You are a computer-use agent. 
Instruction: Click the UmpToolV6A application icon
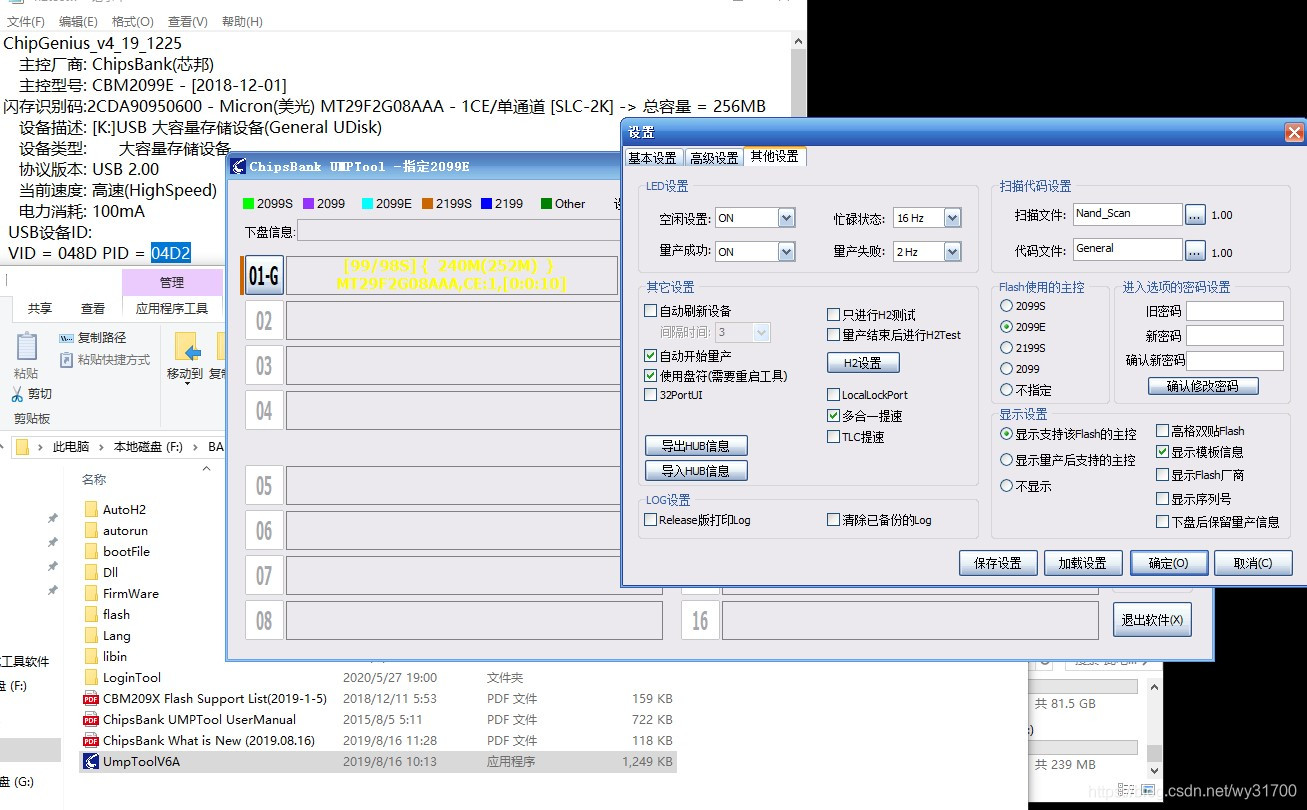pyautogui.click(x=91, y=761)
